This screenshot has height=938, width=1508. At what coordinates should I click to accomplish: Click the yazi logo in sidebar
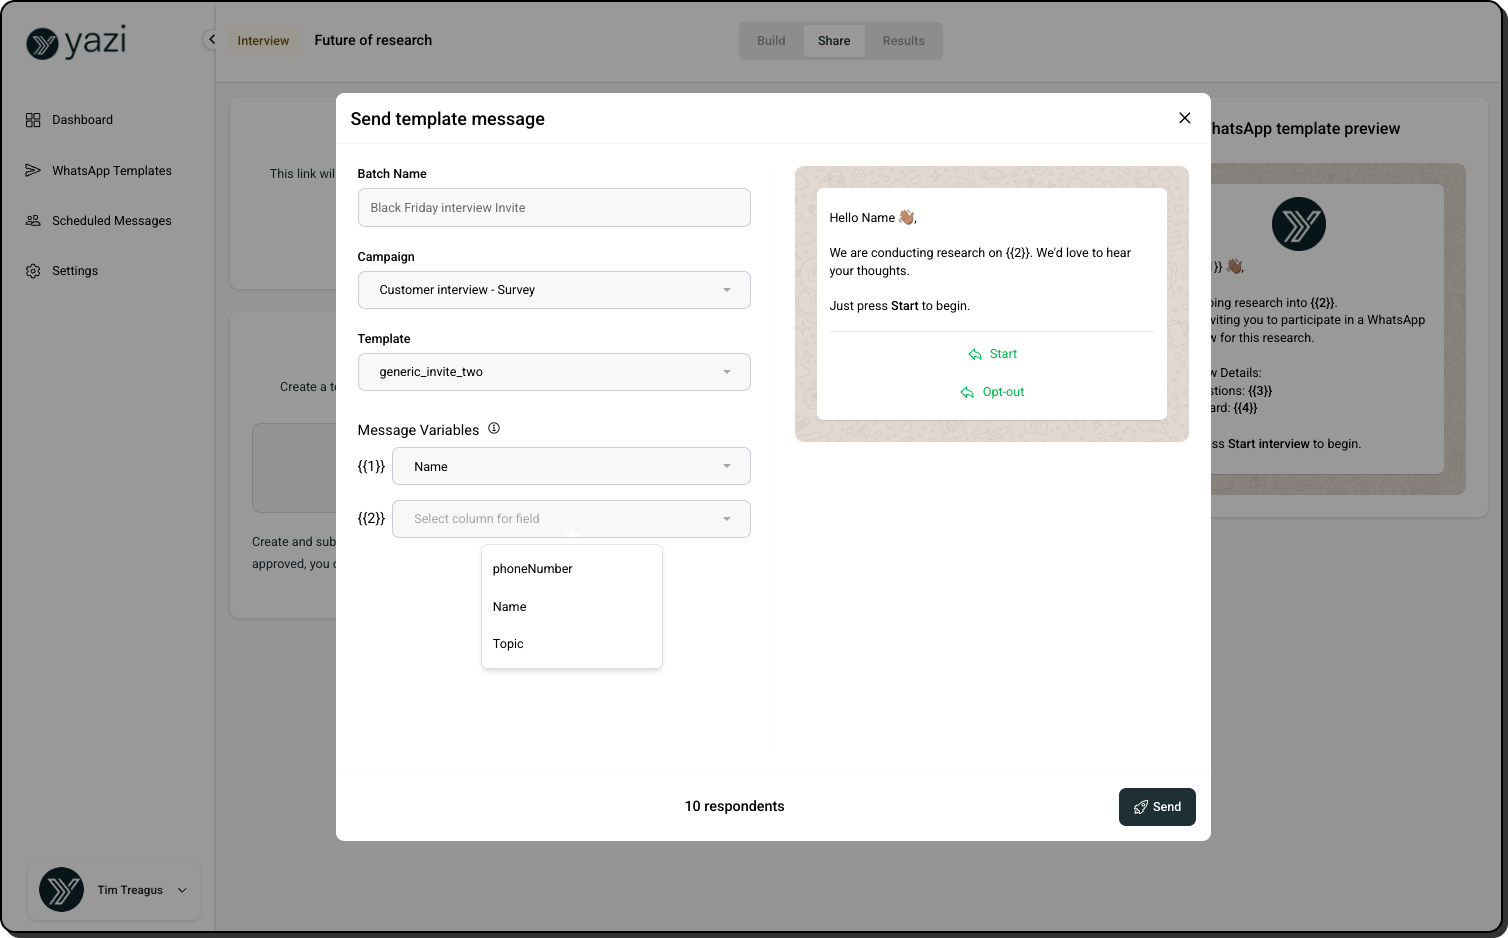pos(76,42)
